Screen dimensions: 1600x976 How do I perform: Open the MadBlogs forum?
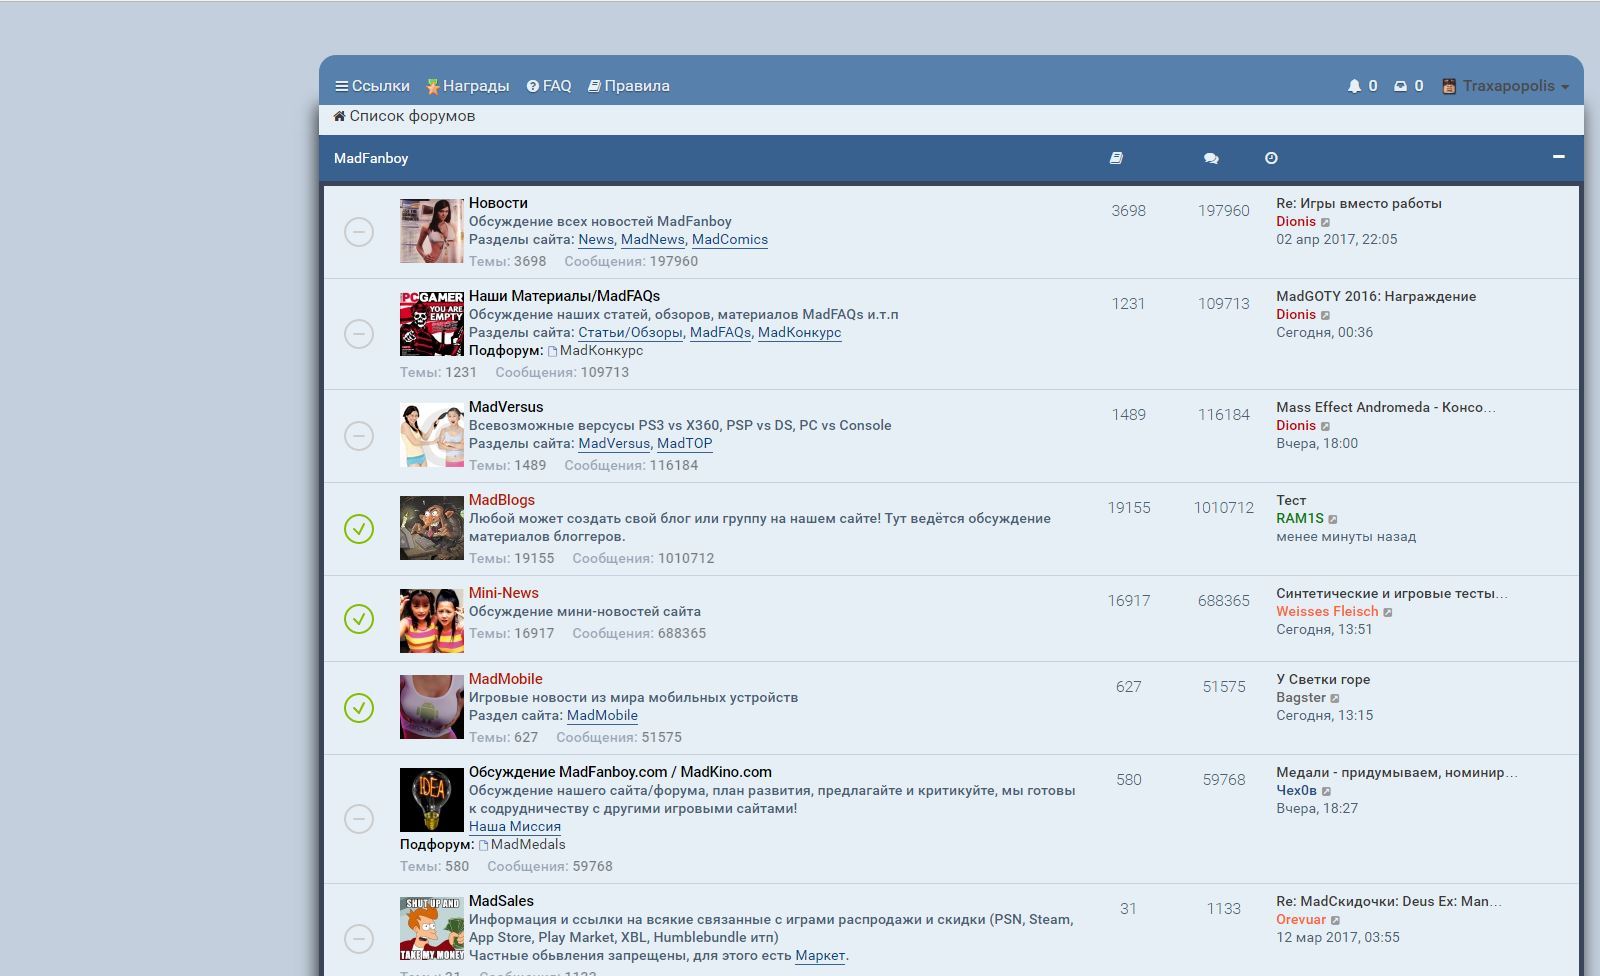pos(502,500)
